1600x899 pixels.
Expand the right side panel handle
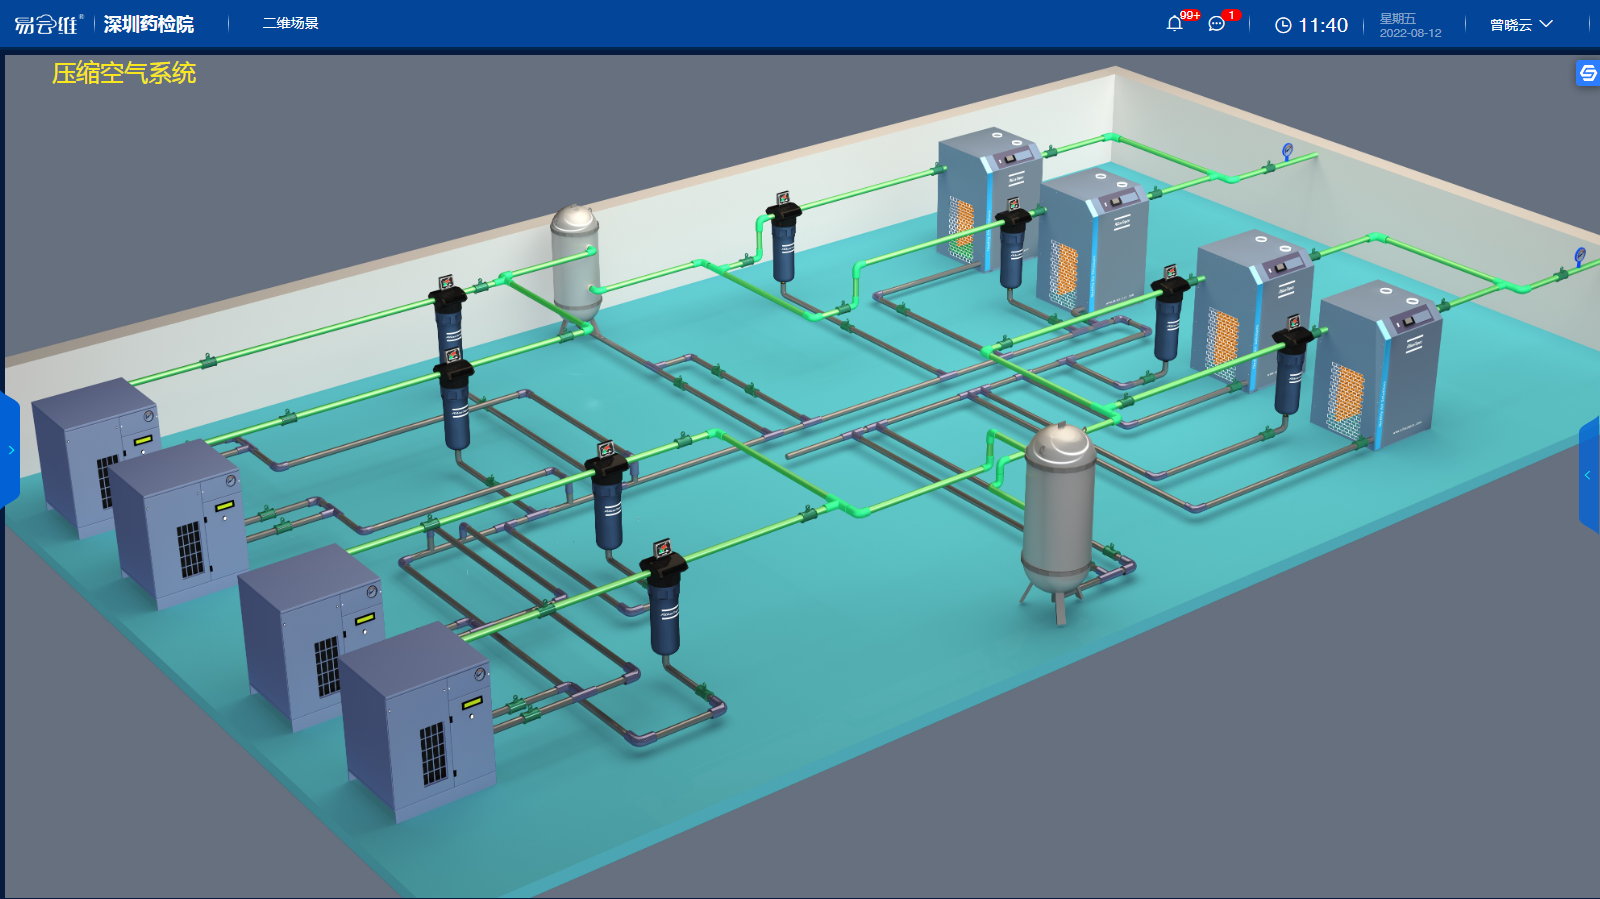click(x=1589, y=475)
